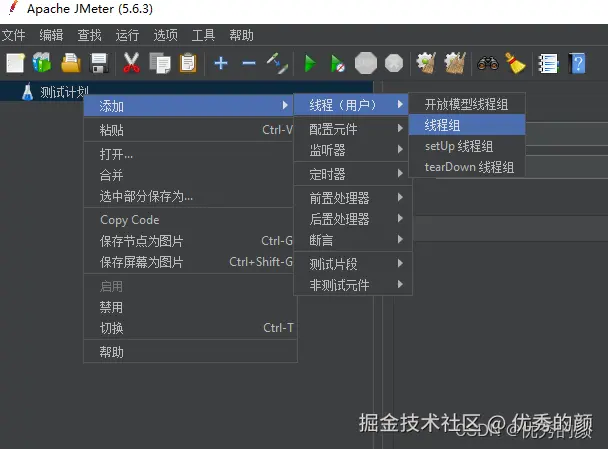
Task: Expand the 前置处理器 submenu
Action: (x=351, y=198)
